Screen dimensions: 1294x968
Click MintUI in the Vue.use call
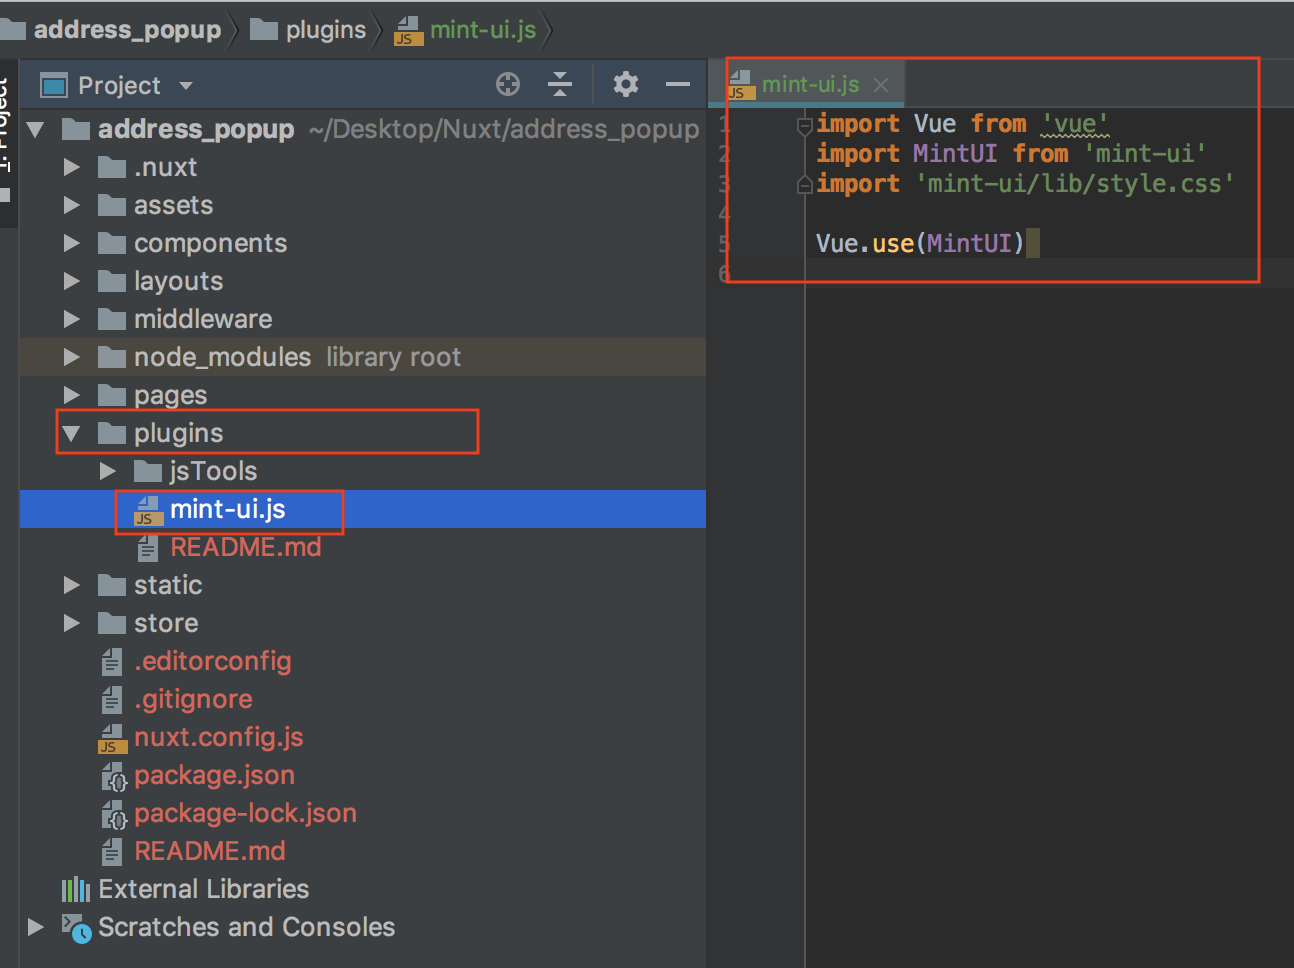(x=969, y=243)
